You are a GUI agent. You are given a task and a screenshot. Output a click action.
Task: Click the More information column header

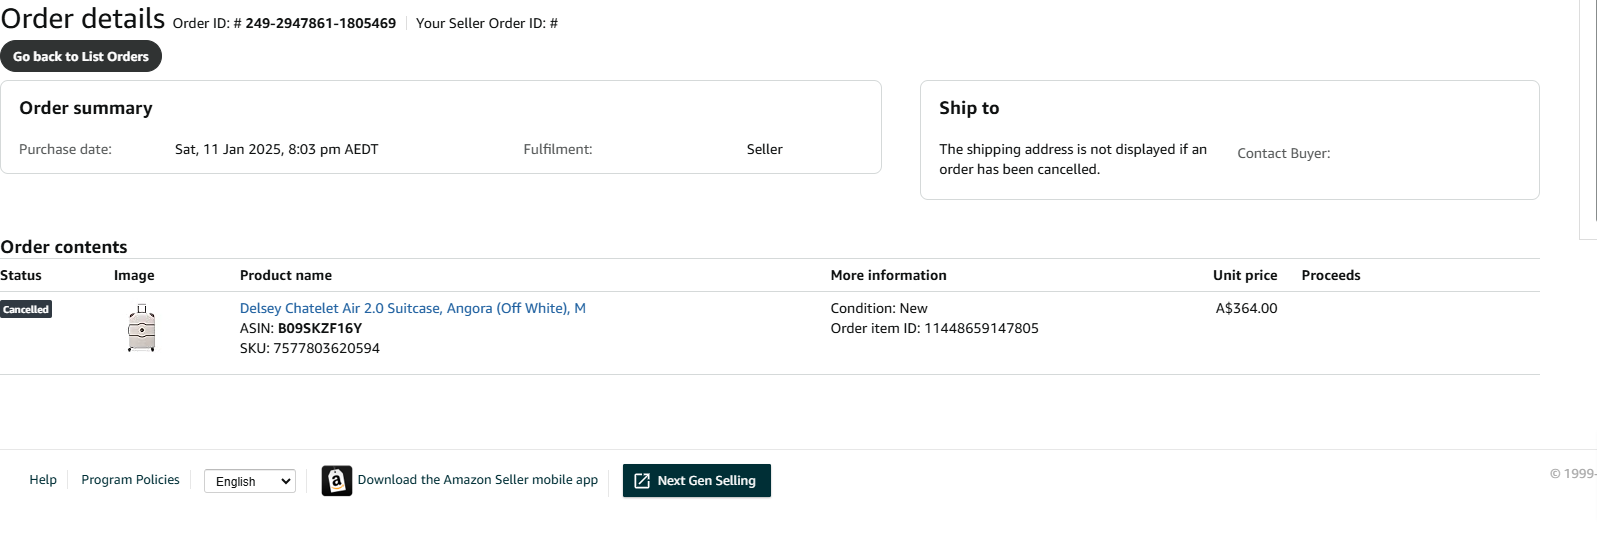[x=889, y=275]
